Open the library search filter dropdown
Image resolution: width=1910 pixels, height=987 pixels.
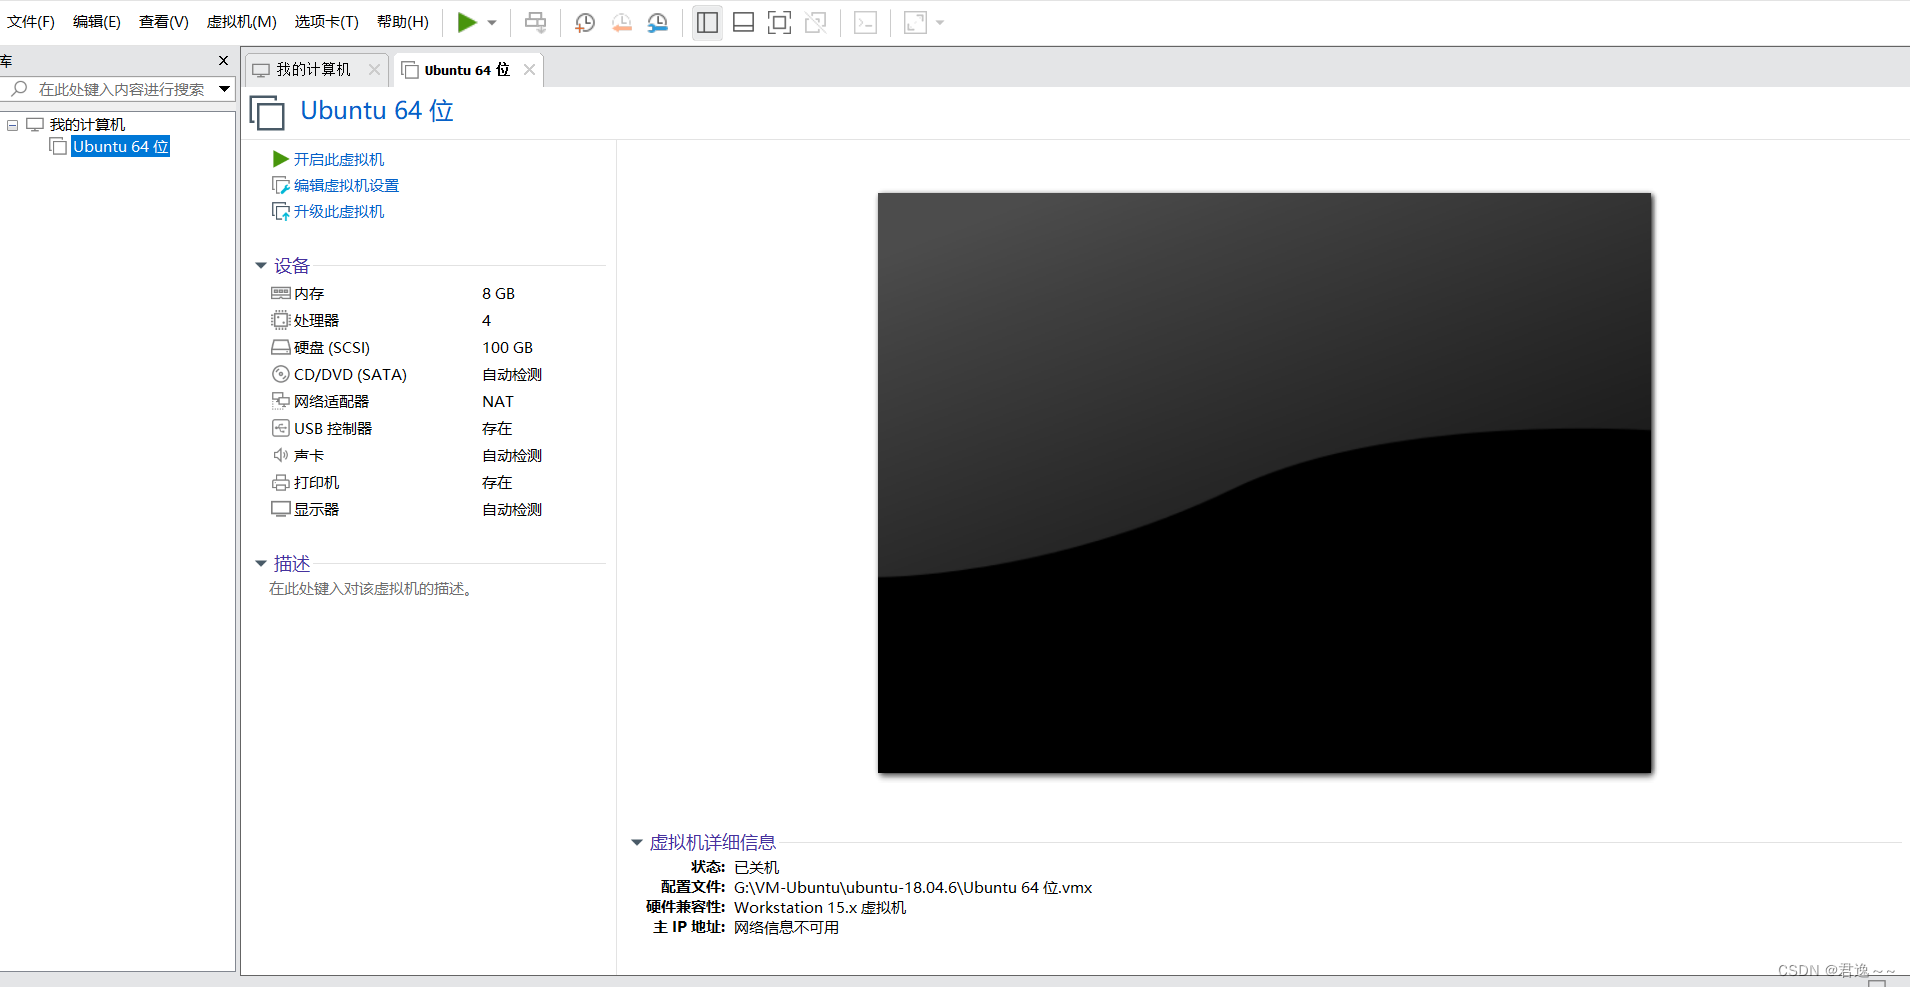[x=225, y=90]
